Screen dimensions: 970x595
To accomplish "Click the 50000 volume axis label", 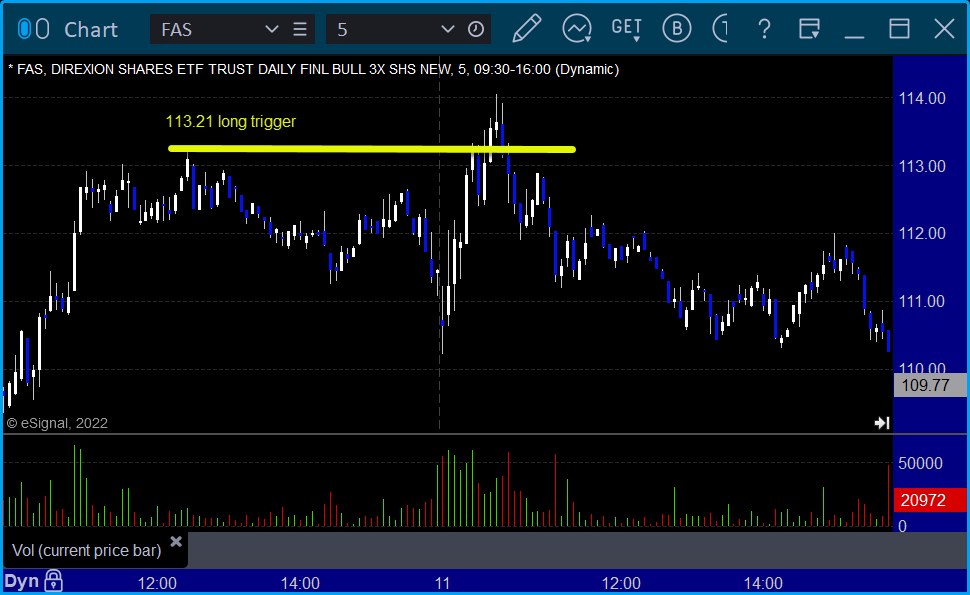I will [920, 463].
